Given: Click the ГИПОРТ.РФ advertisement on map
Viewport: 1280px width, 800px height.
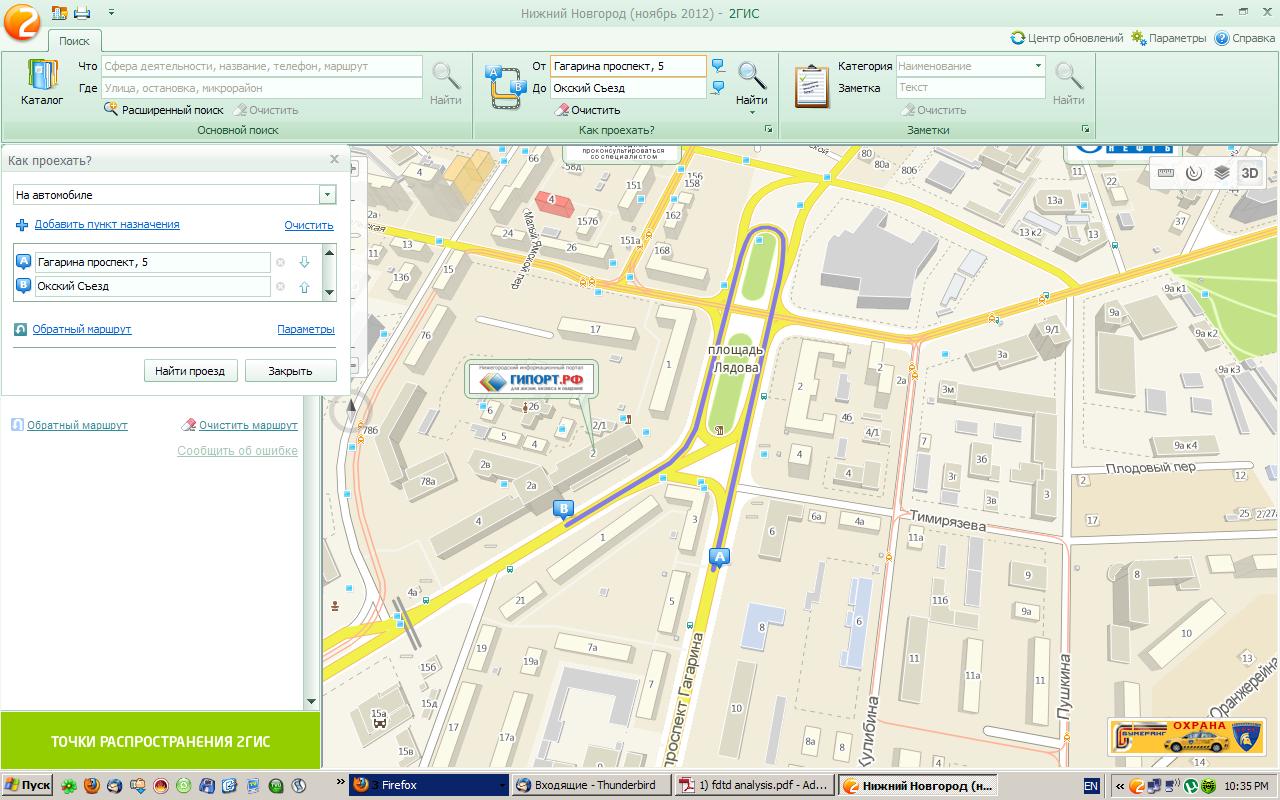Looking at the screenshot, I should coord(532,379).
